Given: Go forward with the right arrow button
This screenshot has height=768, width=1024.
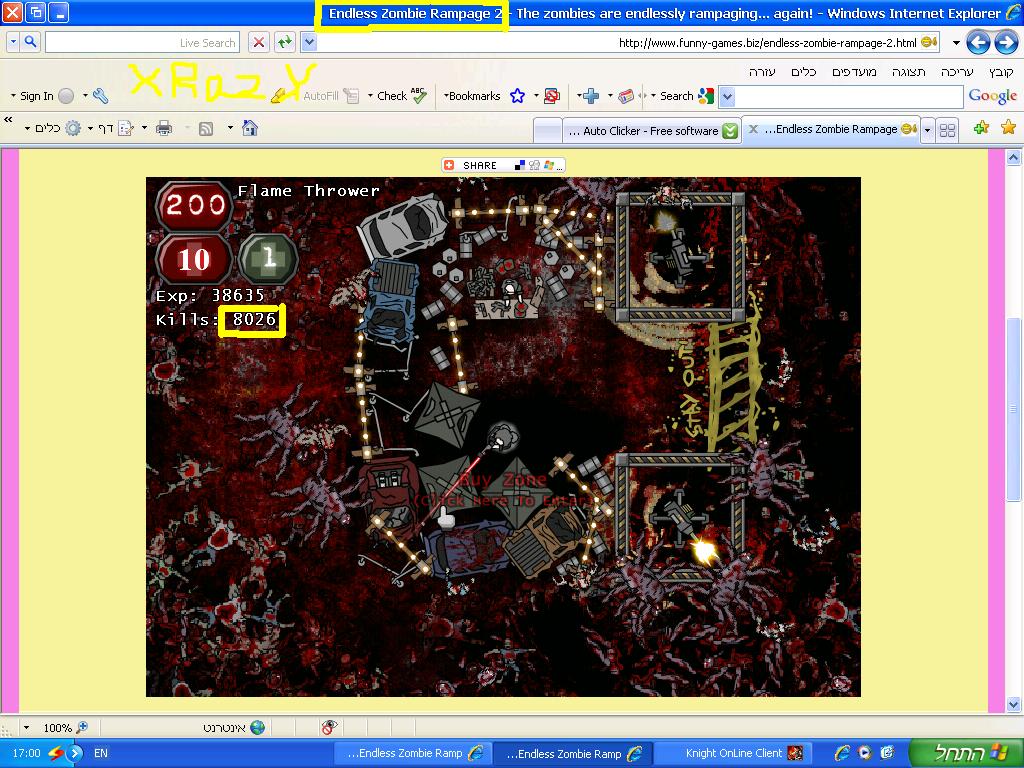Looking at the screenshot, I should [x=1006, y=43].
